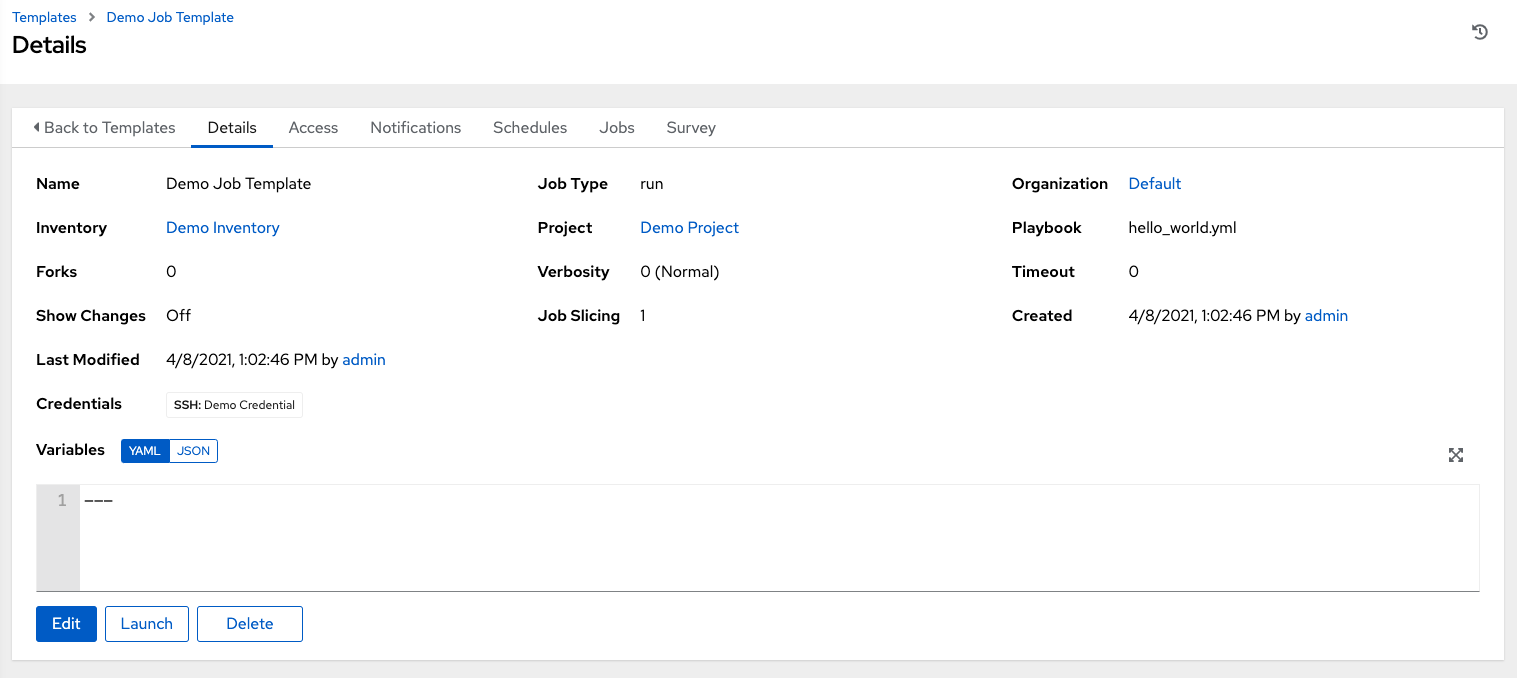Expand the Variables editor to fullscreen
The height and width of the screenshot is (678, 1517).
pyautogui.click(x=1456, y=455)
